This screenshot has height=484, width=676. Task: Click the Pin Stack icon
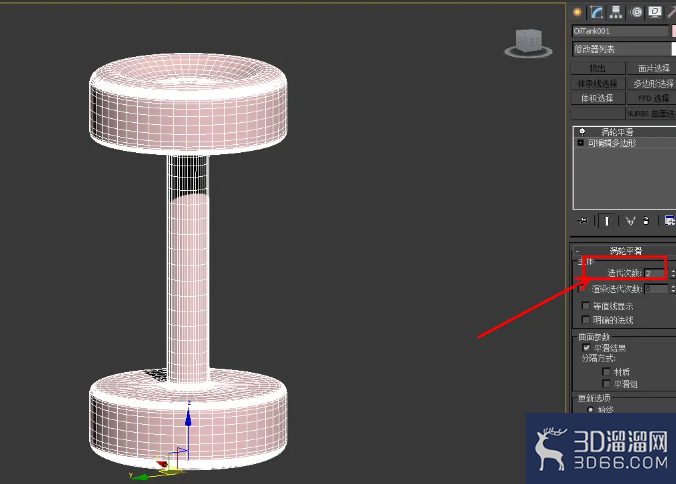point(583,221)
